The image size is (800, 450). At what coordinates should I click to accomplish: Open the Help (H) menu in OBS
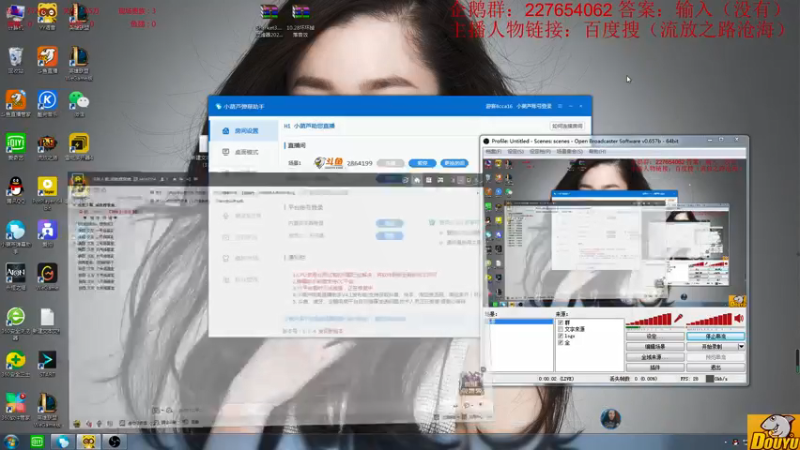click(597, 152)
